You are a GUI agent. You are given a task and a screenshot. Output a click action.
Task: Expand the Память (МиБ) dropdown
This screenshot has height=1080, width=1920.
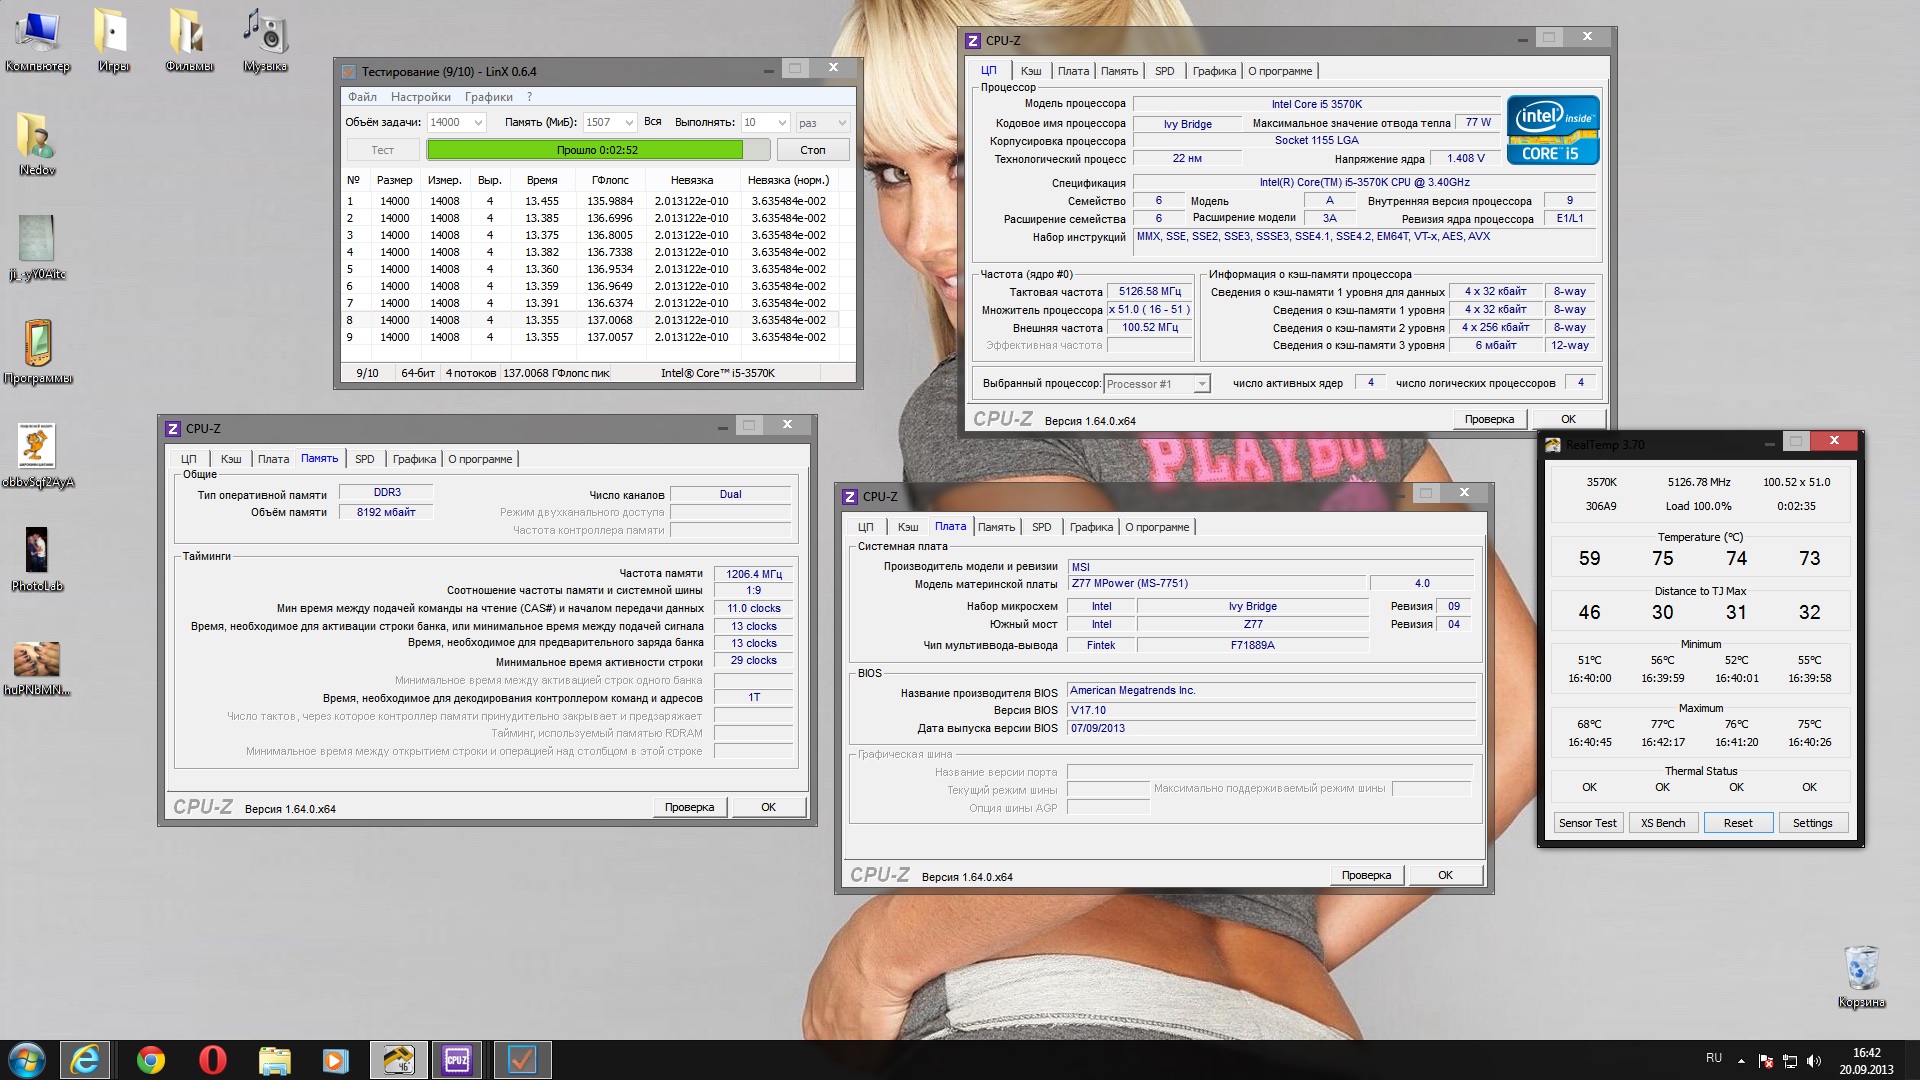629,123
